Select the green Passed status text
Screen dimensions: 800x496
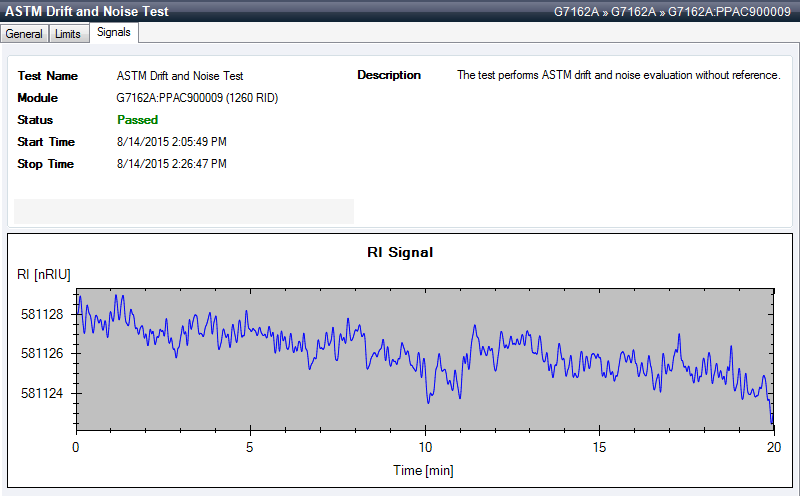pos(137,120)
